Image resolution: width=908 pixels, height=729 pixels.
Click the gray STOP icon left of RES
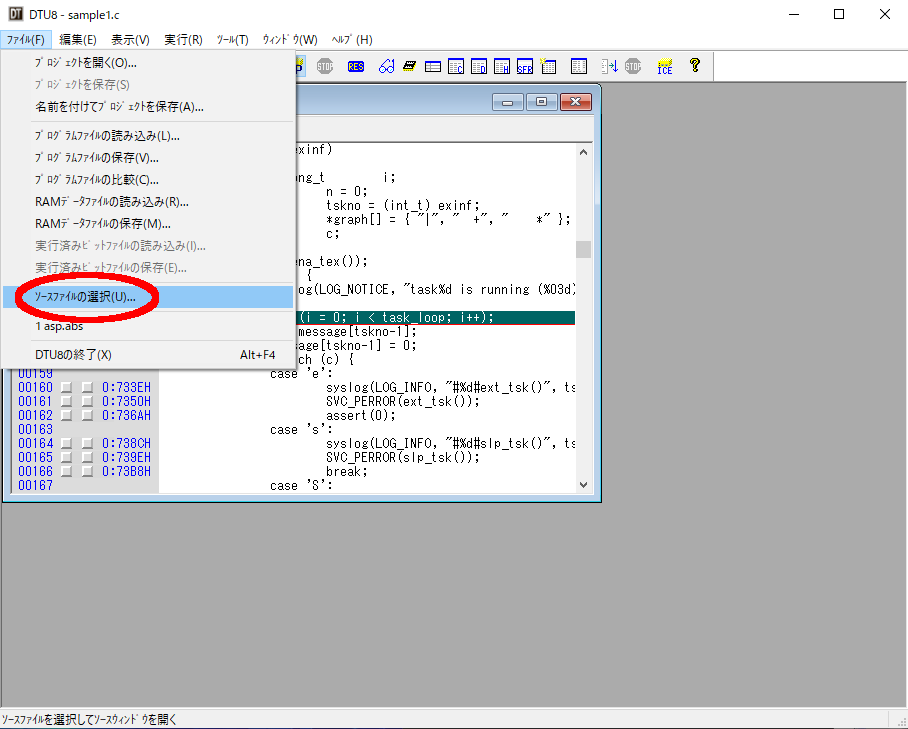click(x=325, y=66)
